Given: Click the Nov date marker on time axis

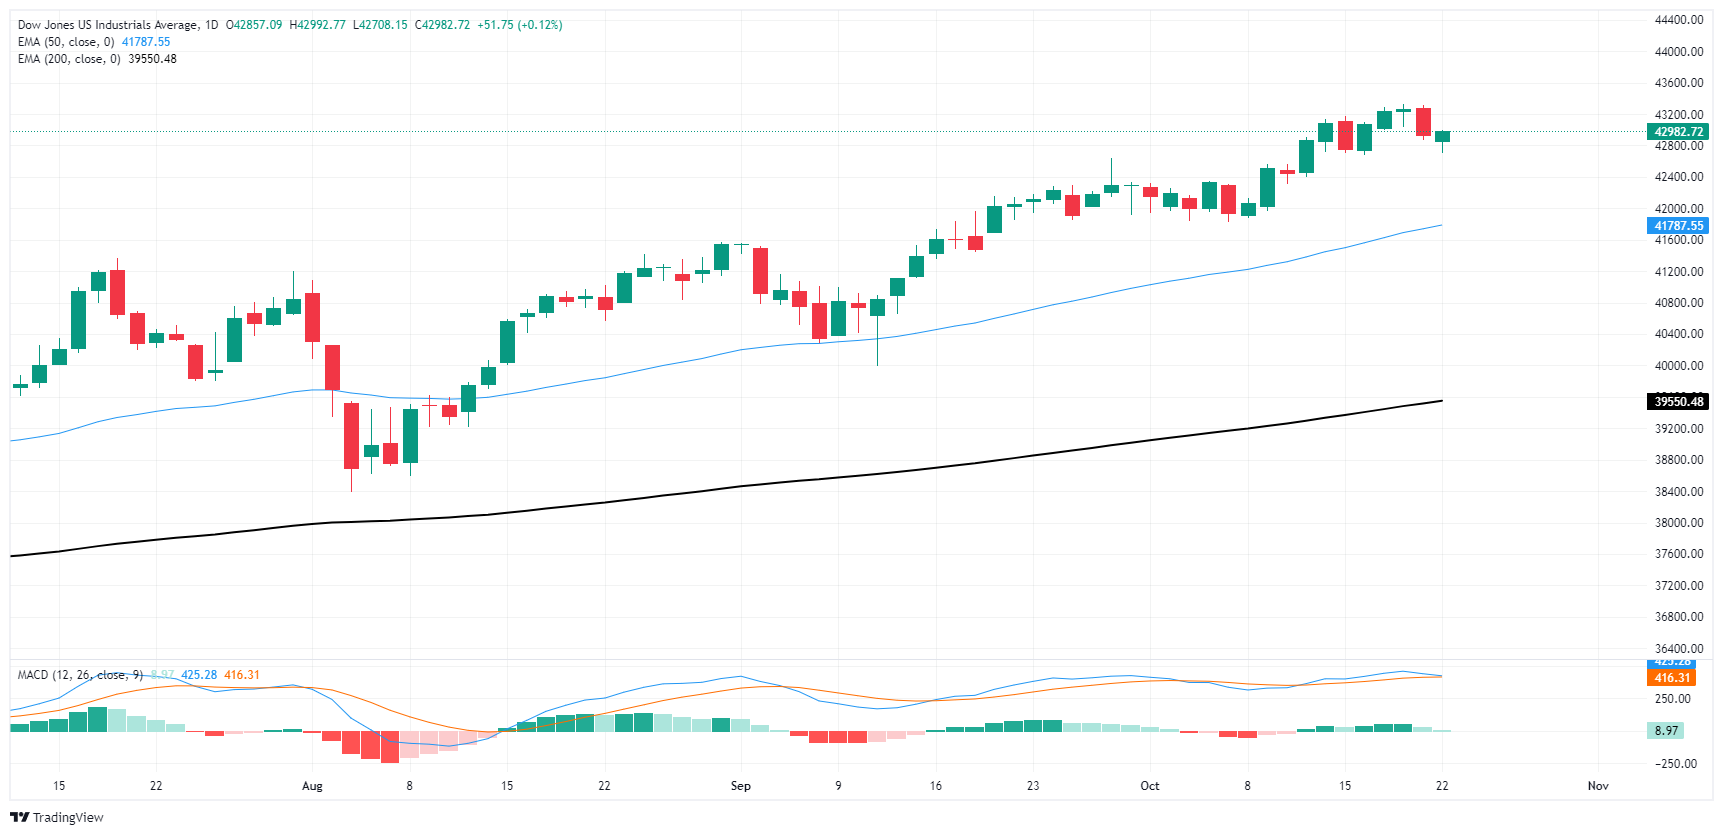Looking at the screenshot, I should pyautogui.click(x=1598, y=786).
